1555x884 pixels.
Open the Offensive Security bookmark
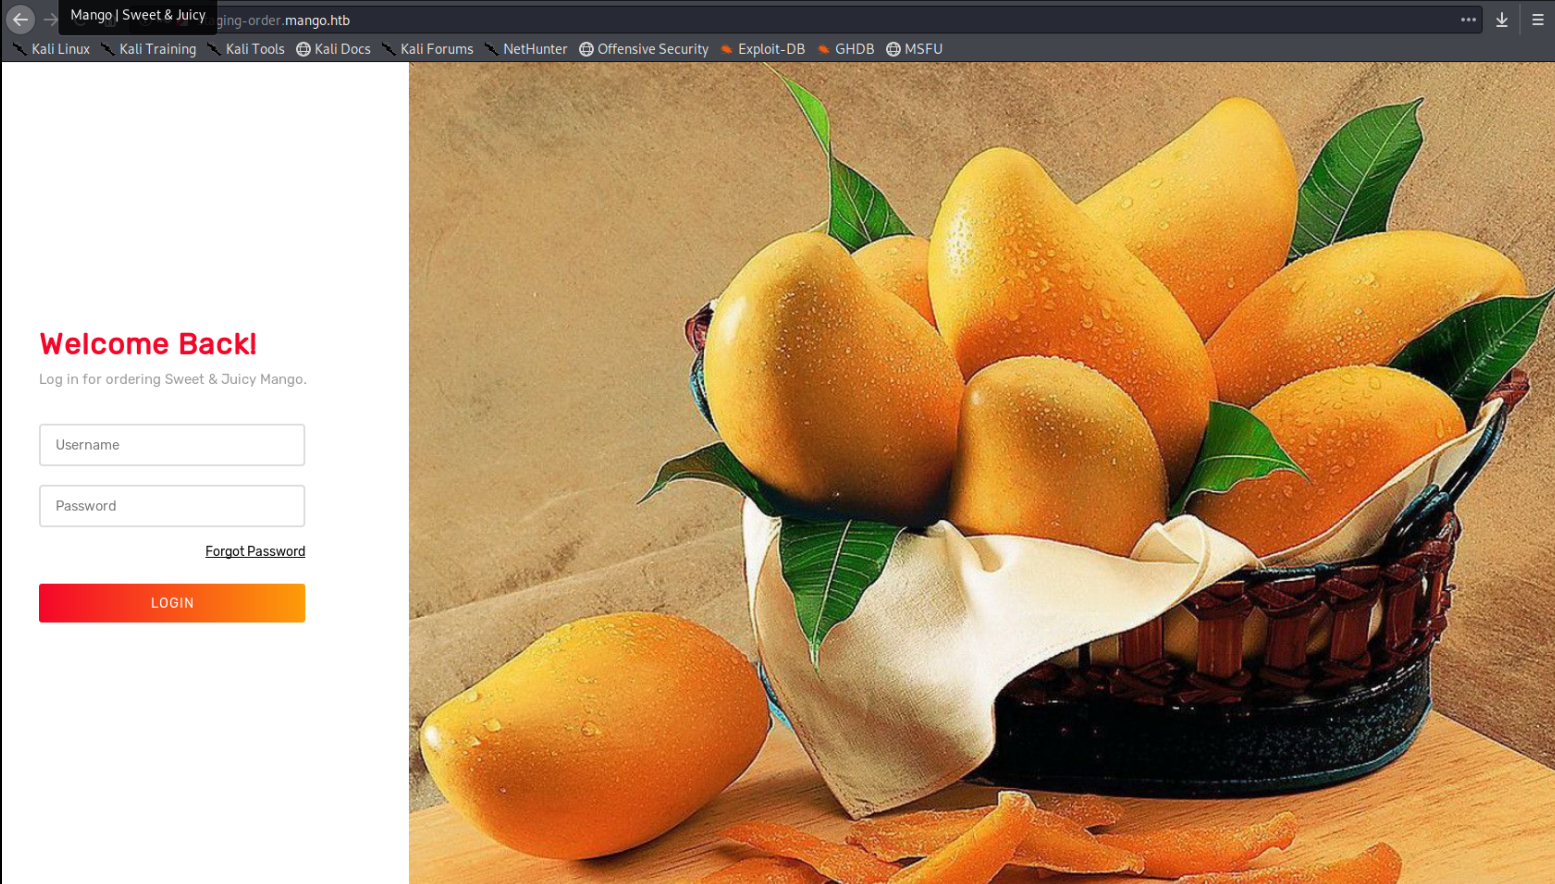pyautogui.click(x=644, y=49)
